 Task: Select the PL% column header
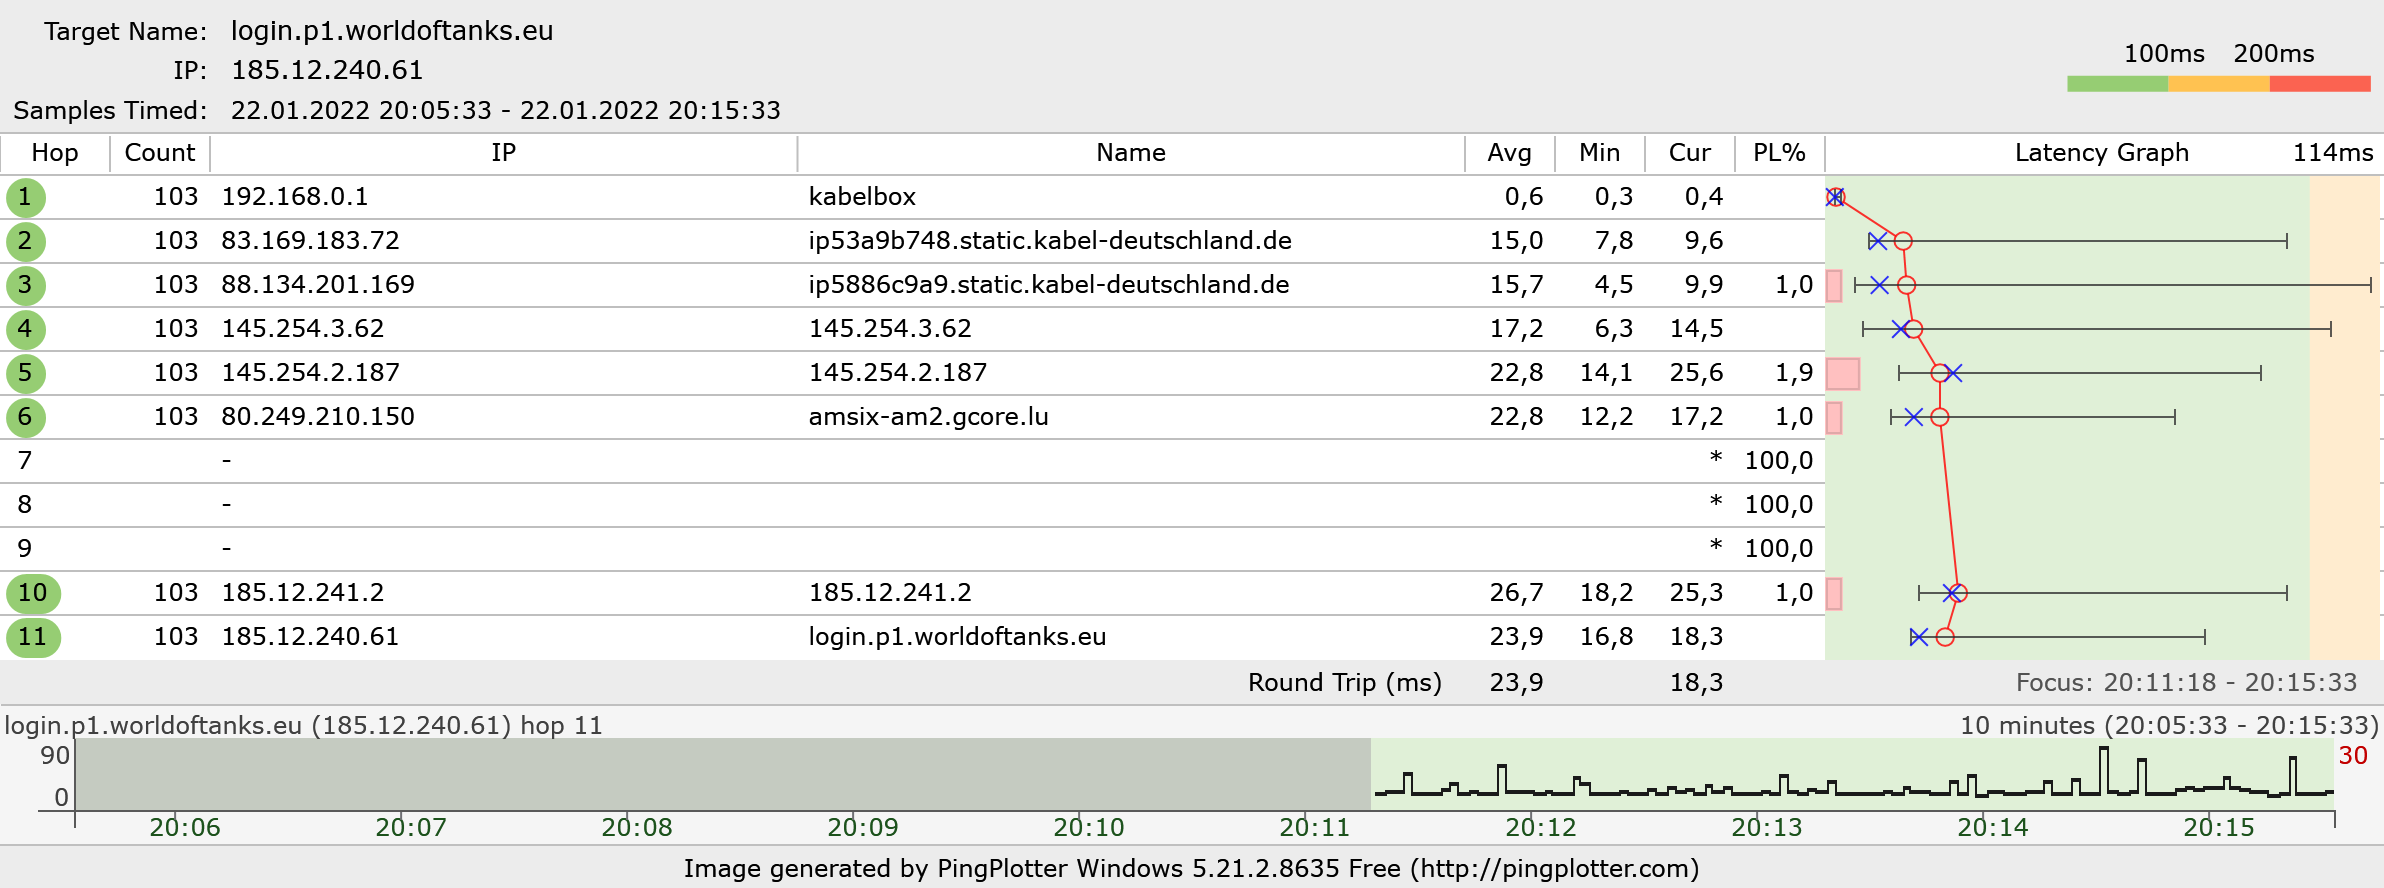(x=1779, y=153)
